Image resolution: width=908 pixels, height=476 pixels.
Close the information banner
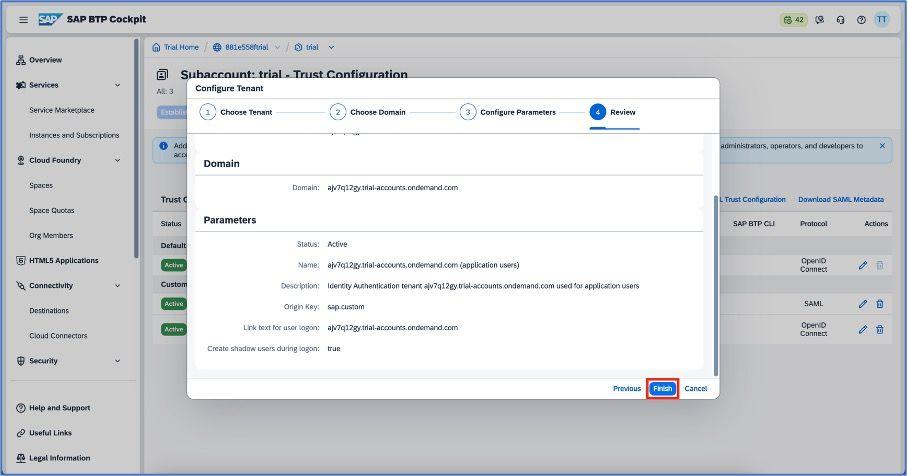tap(882, 146)
